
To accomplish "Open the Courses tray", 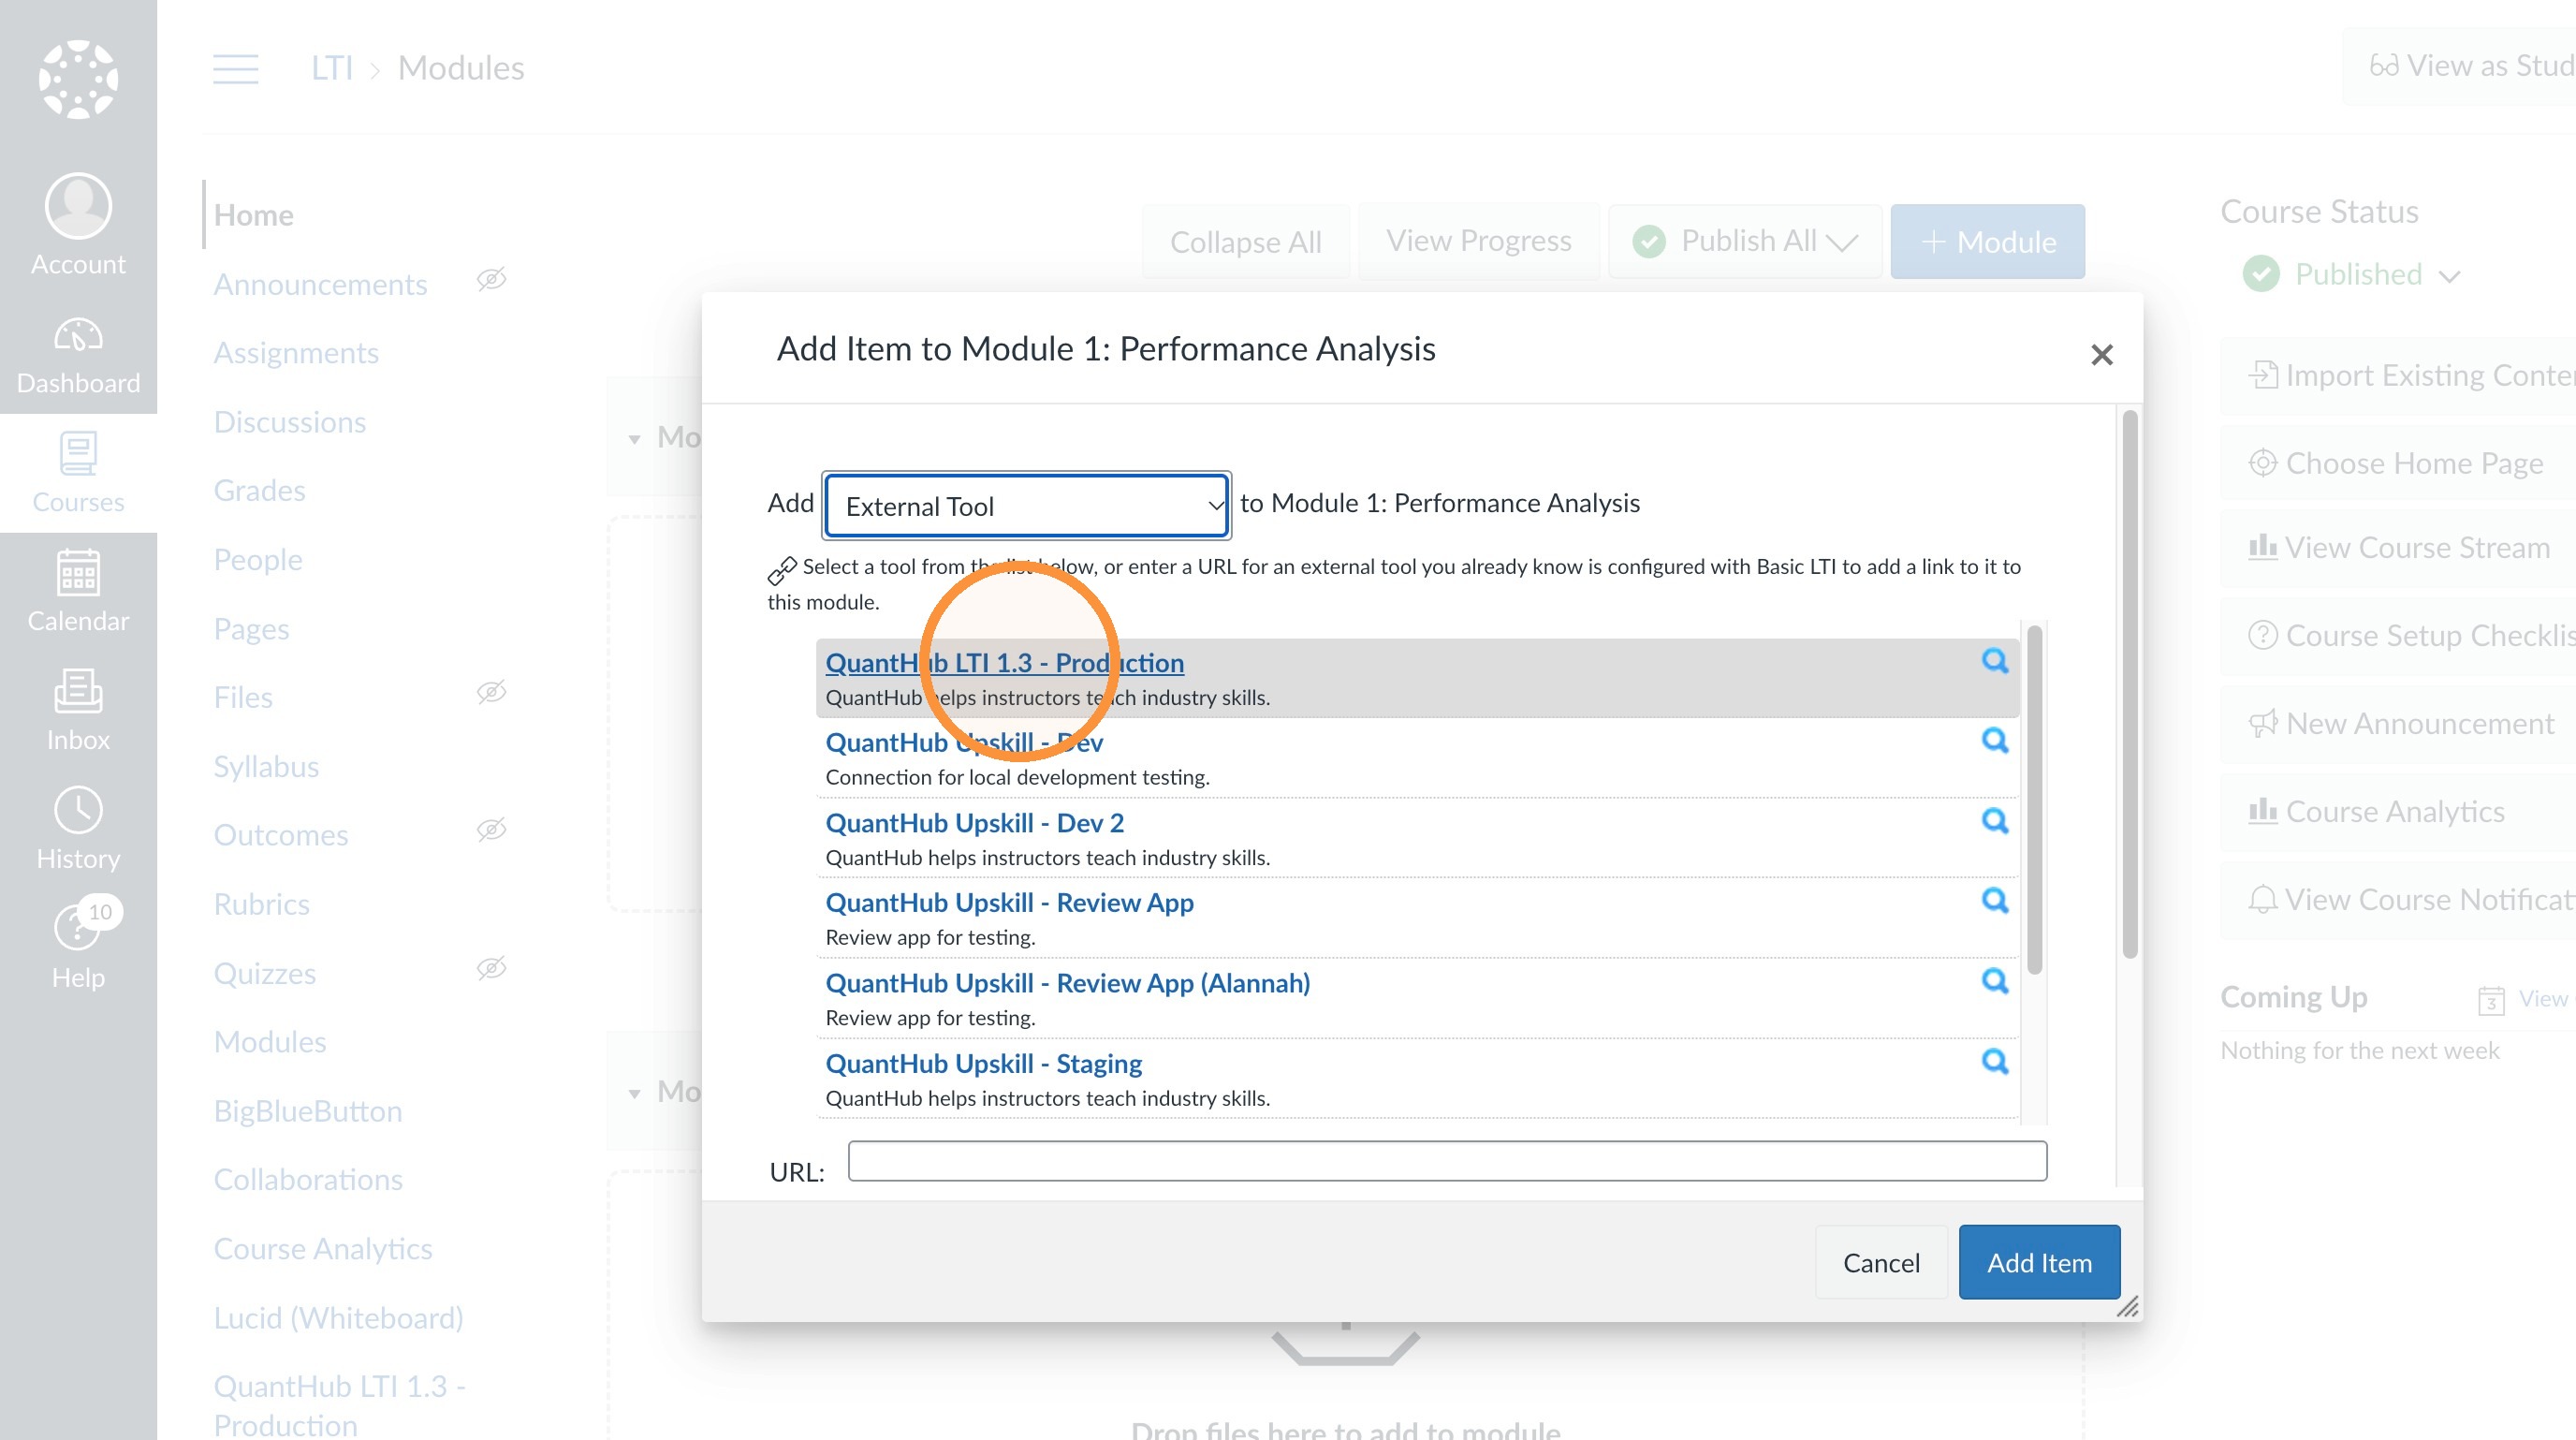I will pyautogui.click(x=78, y=473).
